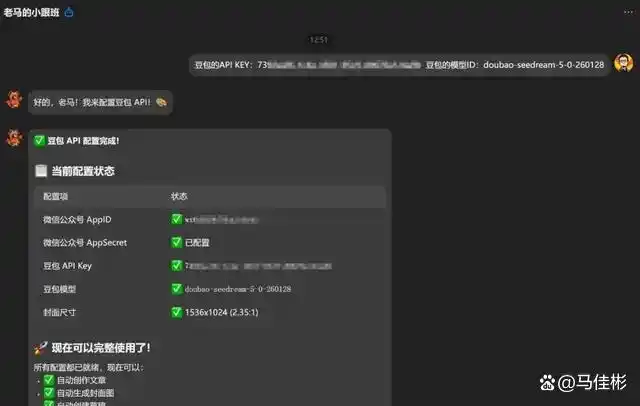Viewport: 640px width, 406px height.
Task: Click the message with doubao-seedream model ID
Action: coord(399,65)
